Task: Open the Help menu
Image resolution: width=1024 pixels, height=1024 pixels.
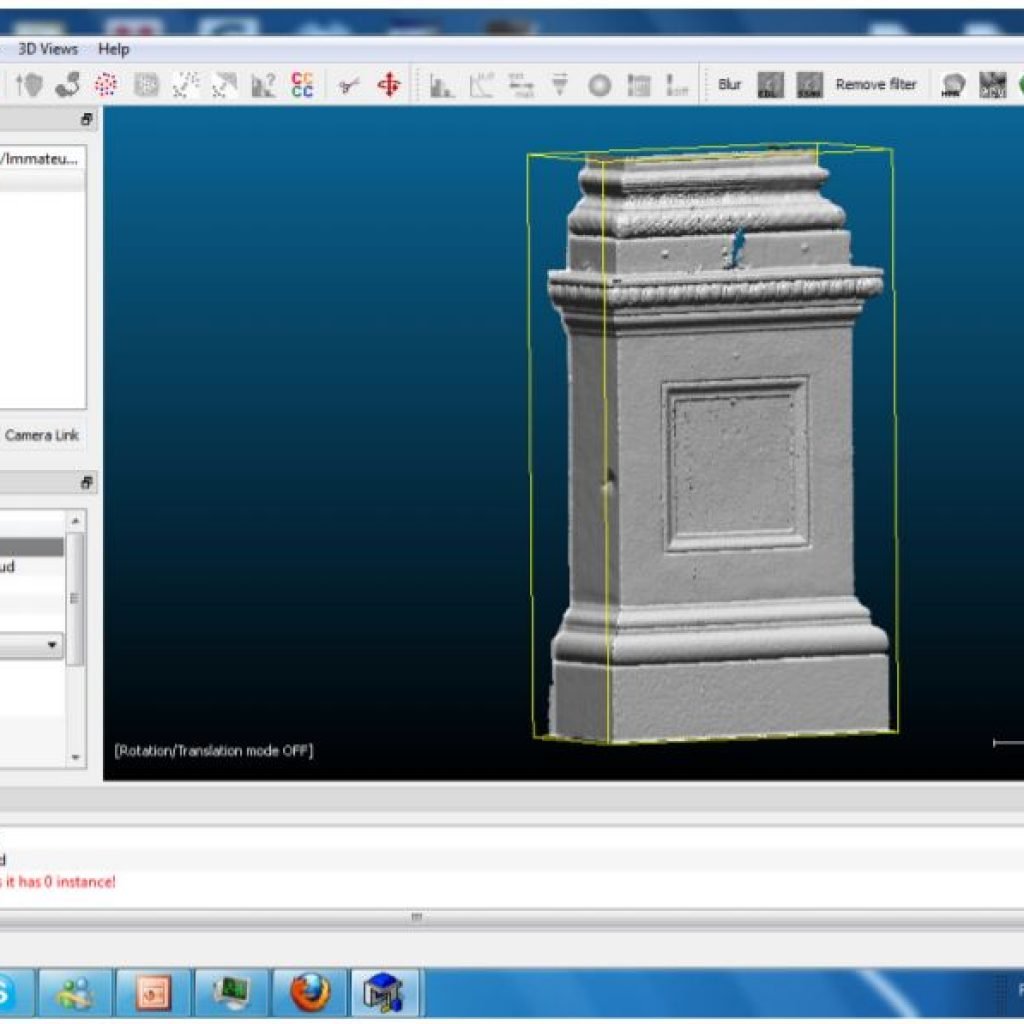Action: pyautogui.click(x=113, y=49)
